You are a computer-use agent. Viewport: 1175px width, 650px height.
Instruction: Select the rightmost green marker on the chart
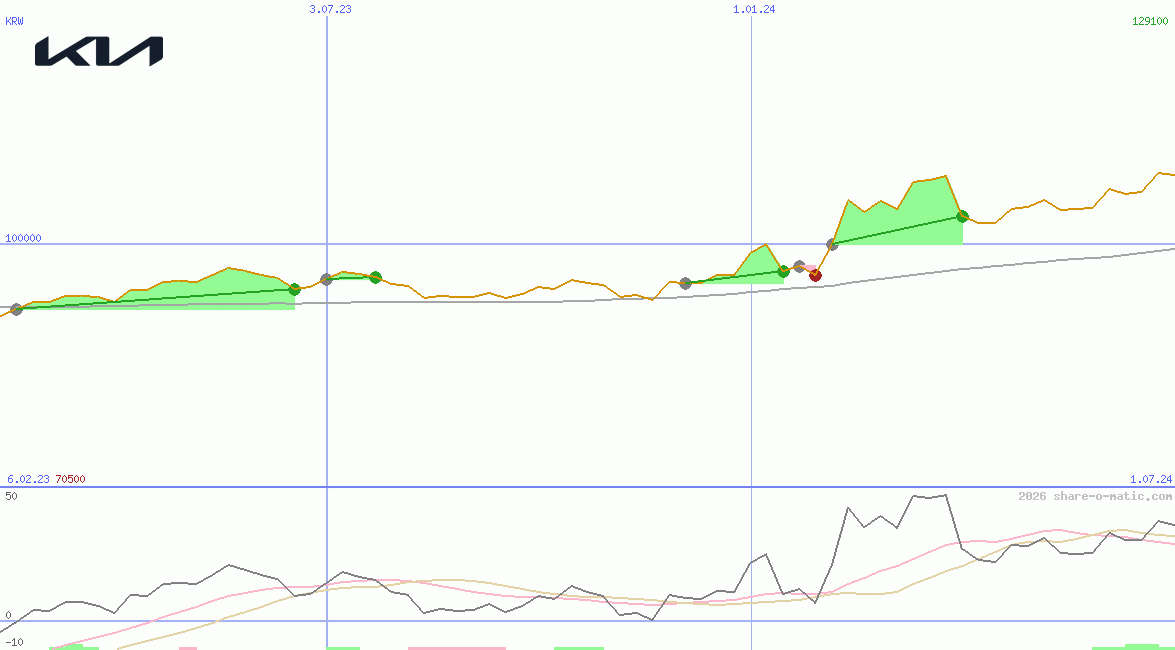[962, 216]
